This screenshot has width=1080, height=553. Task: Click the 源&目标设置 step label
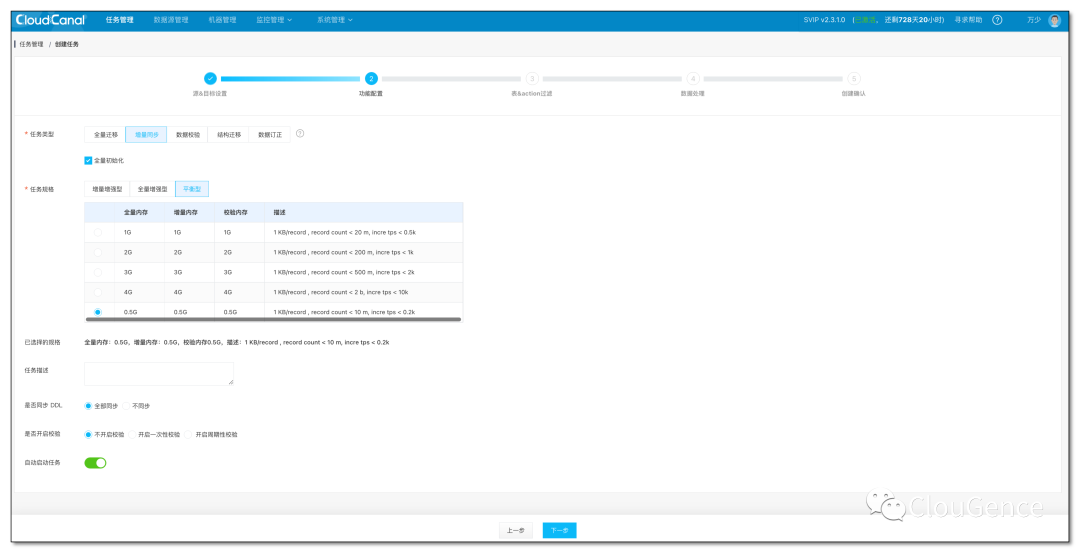click(209, 94)
